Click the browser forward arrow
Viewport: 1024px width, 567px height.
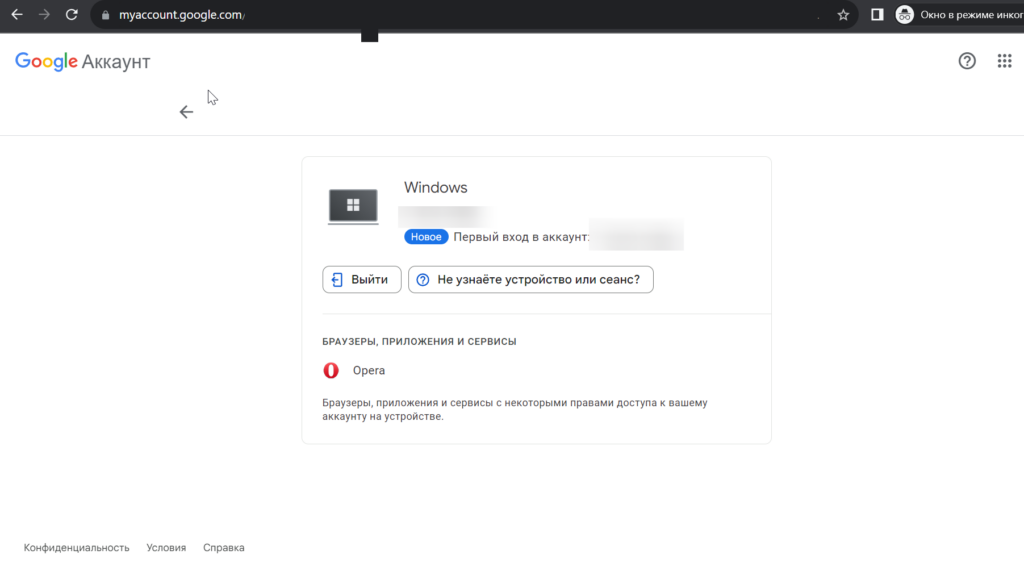44,14
